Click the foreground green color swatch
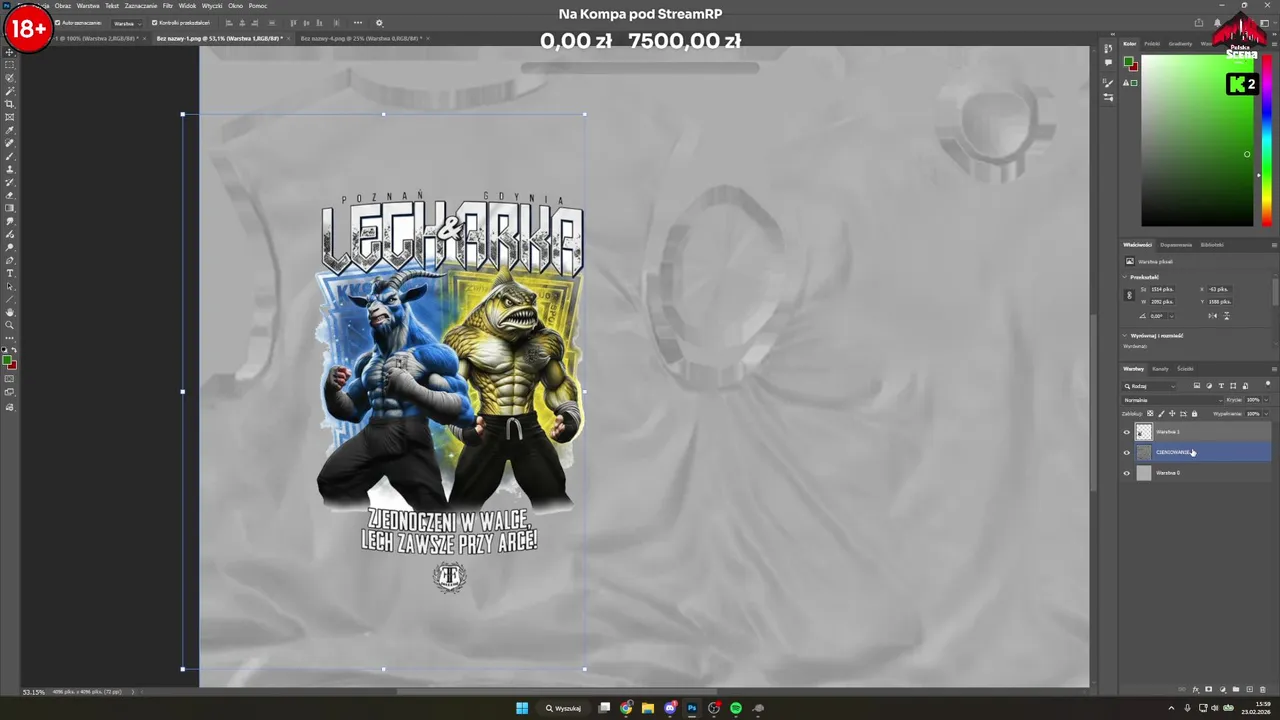The width and height of the screenshot is (1280, 720). click(7, 359)
